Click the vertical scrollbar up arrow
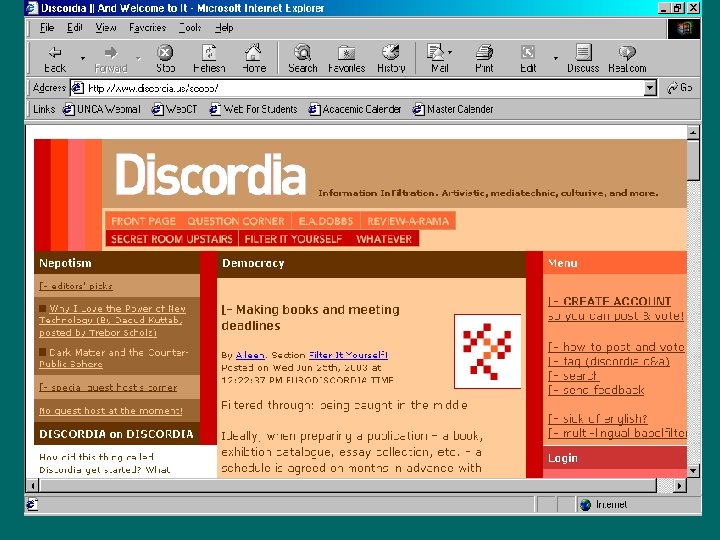The height and width of the screenshot is (540, 720). (x=693, y=133)
